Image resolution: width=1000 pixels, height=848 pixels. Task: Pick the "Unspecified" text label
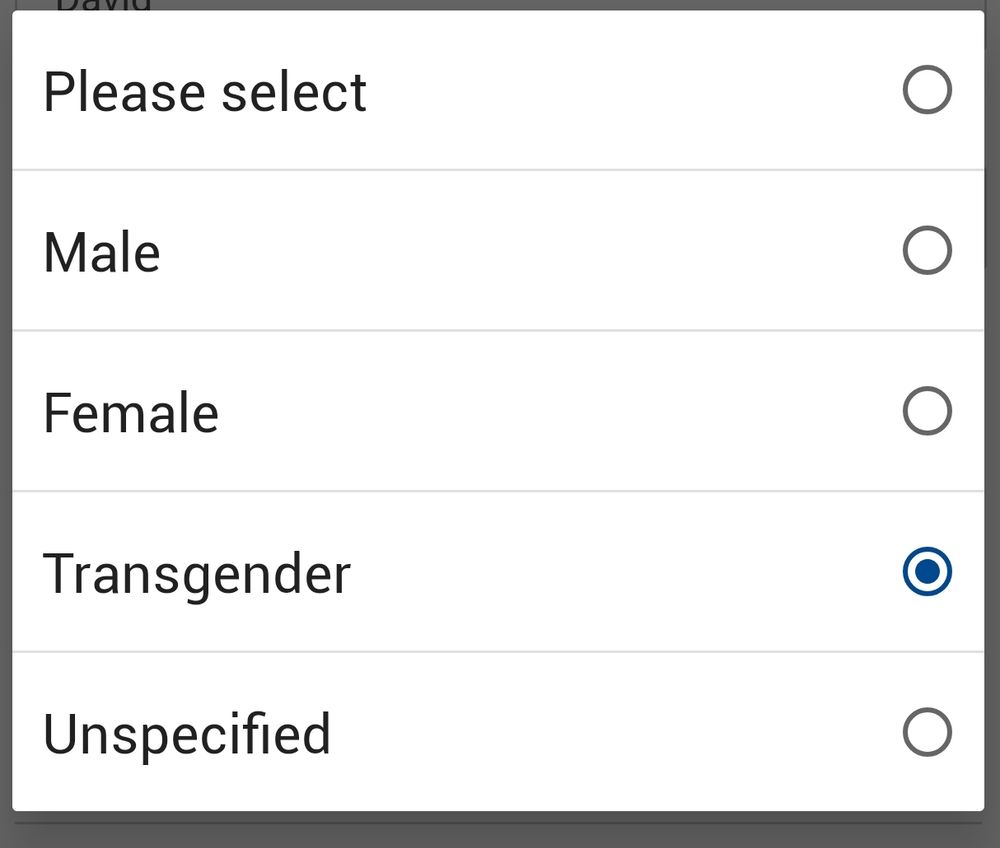187,734
